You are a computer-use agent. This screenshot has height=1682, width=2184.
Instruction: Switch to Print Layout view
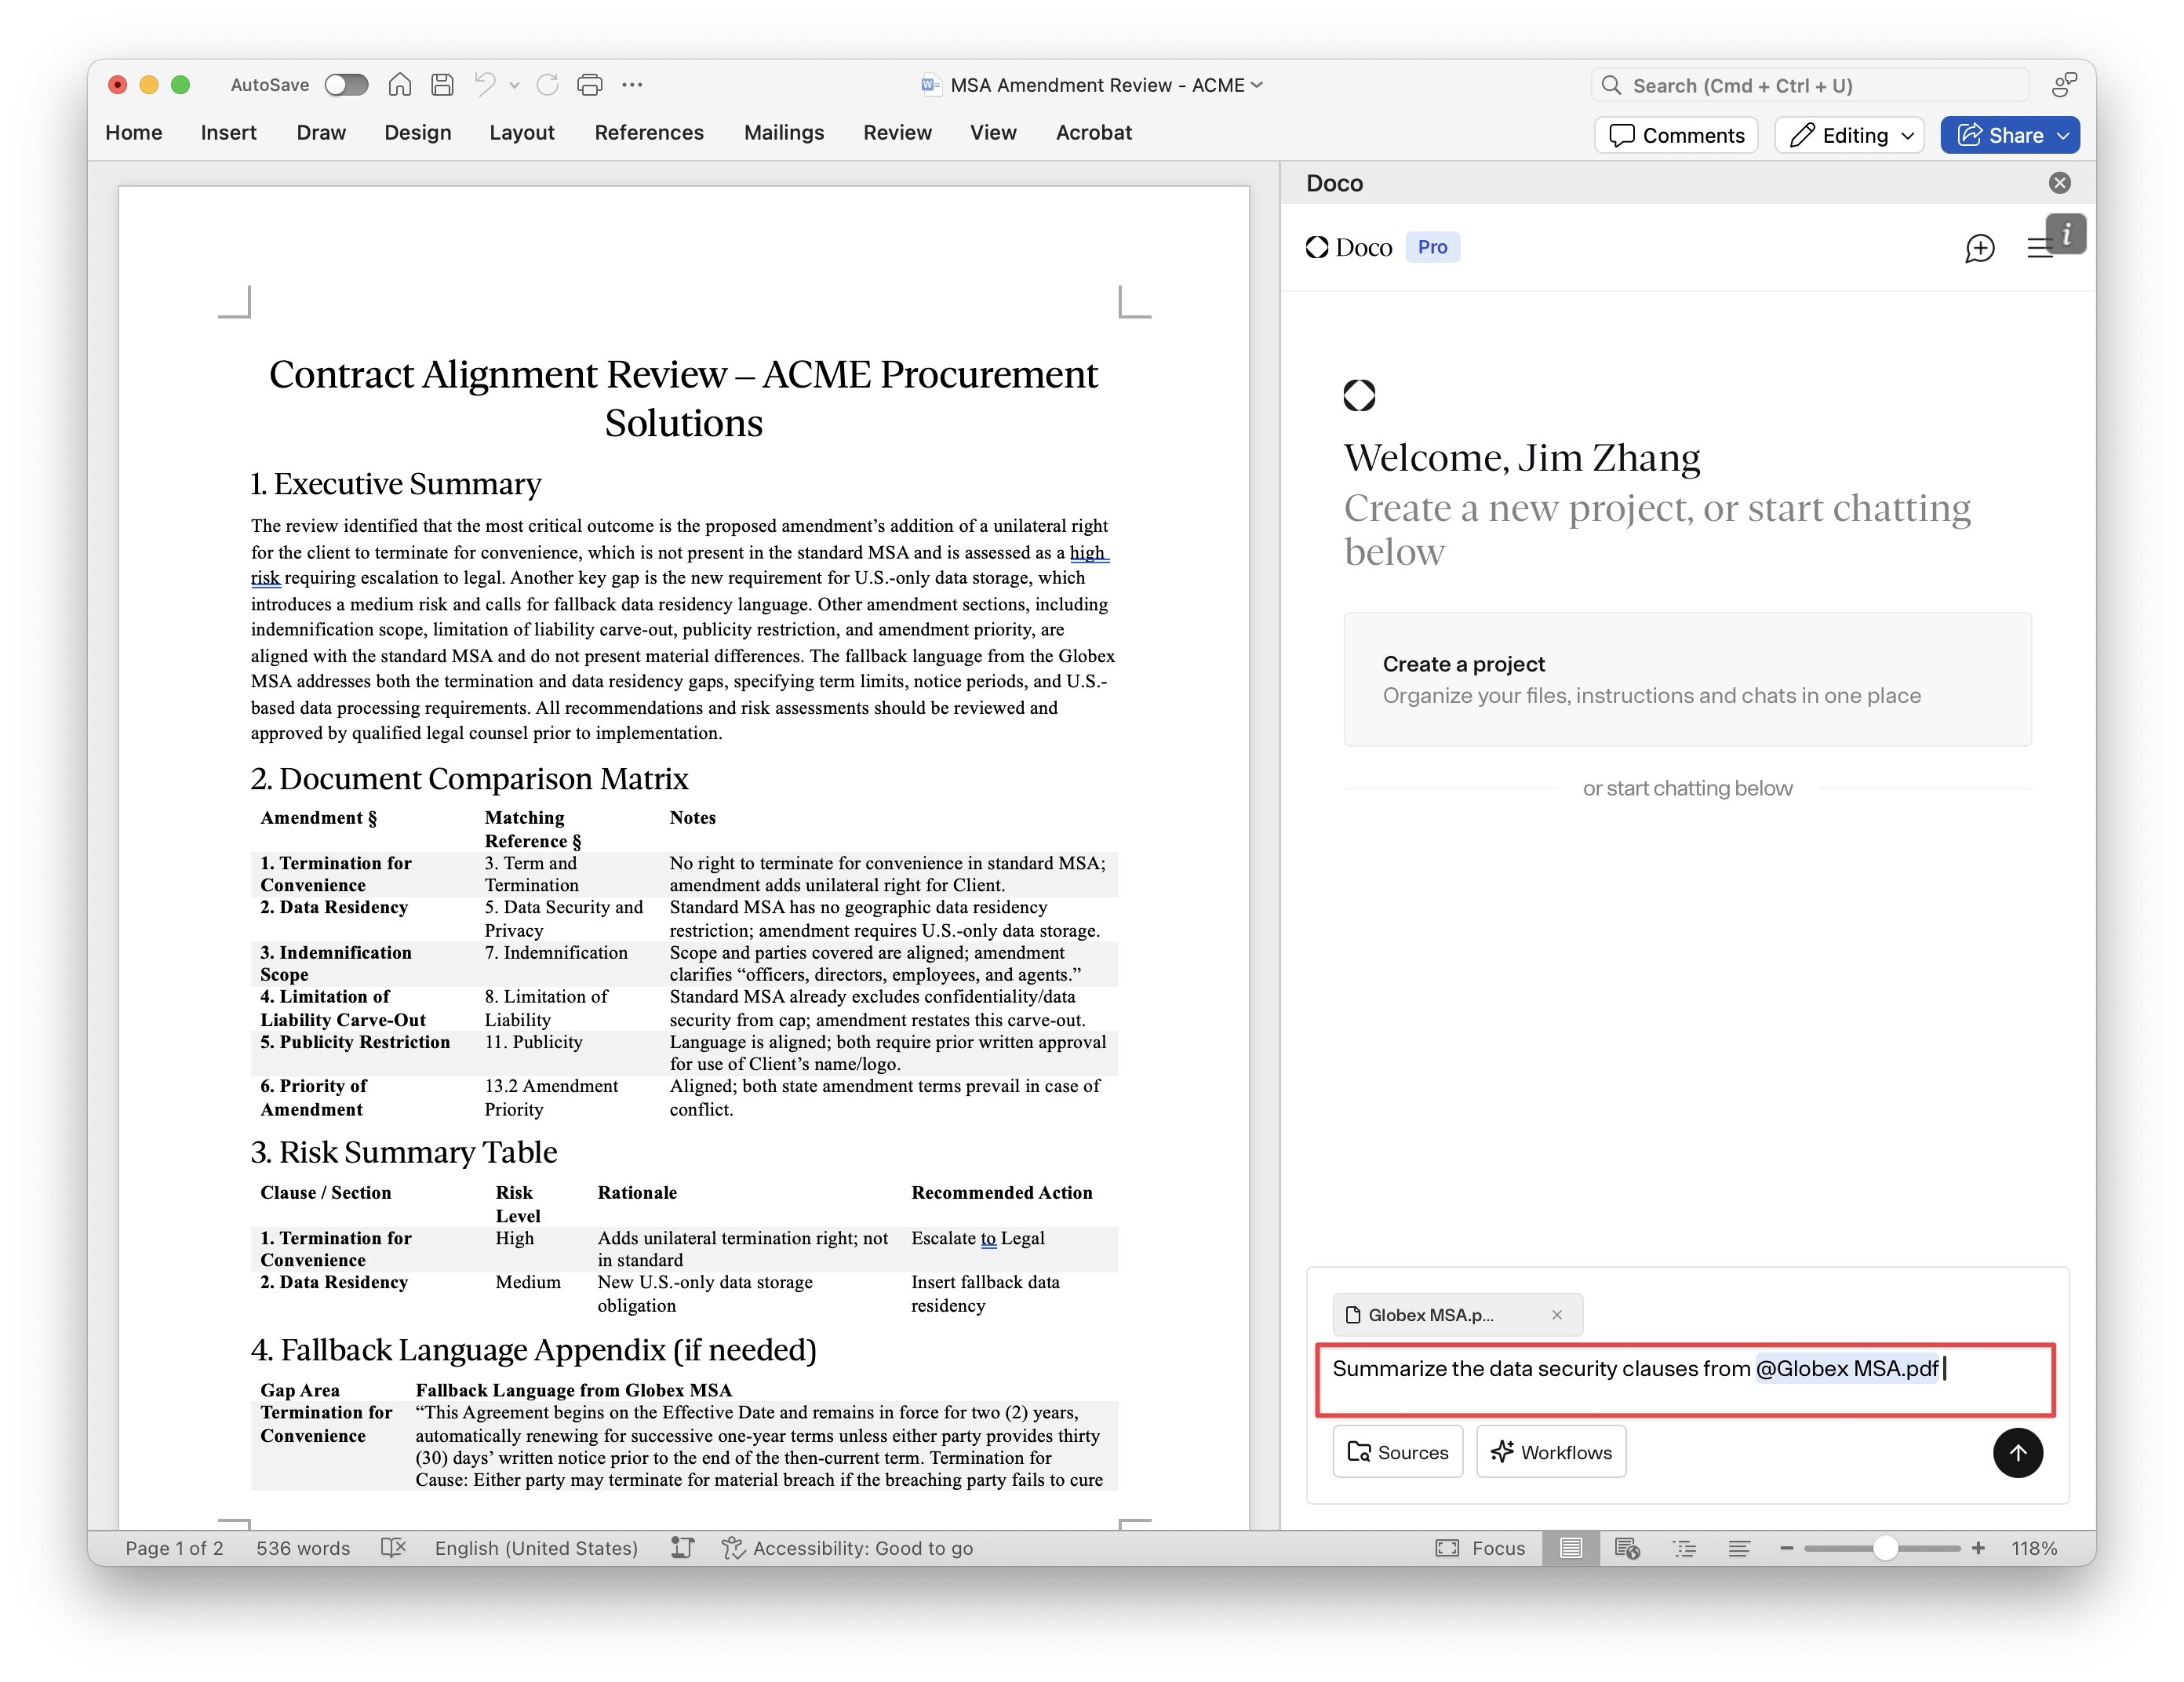point(1571,1548)
